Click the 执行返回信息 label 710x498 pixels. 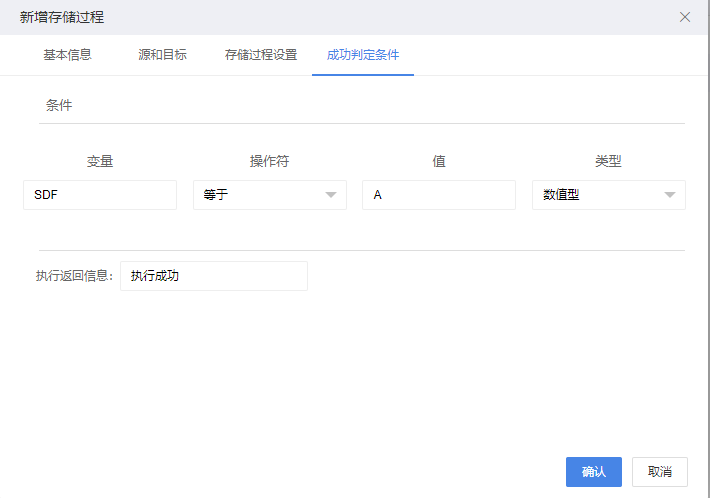pyautogui.click(x=74, y=276)
